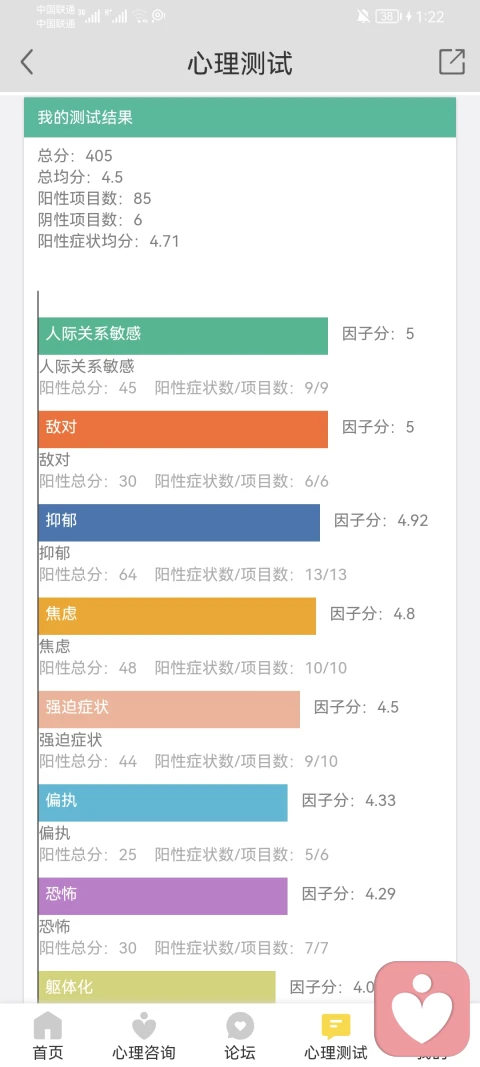The width and height of the screenshot is (480, 1067).
Task: Tap the battery indicator in status bar
Action: (x=387, y=16)
